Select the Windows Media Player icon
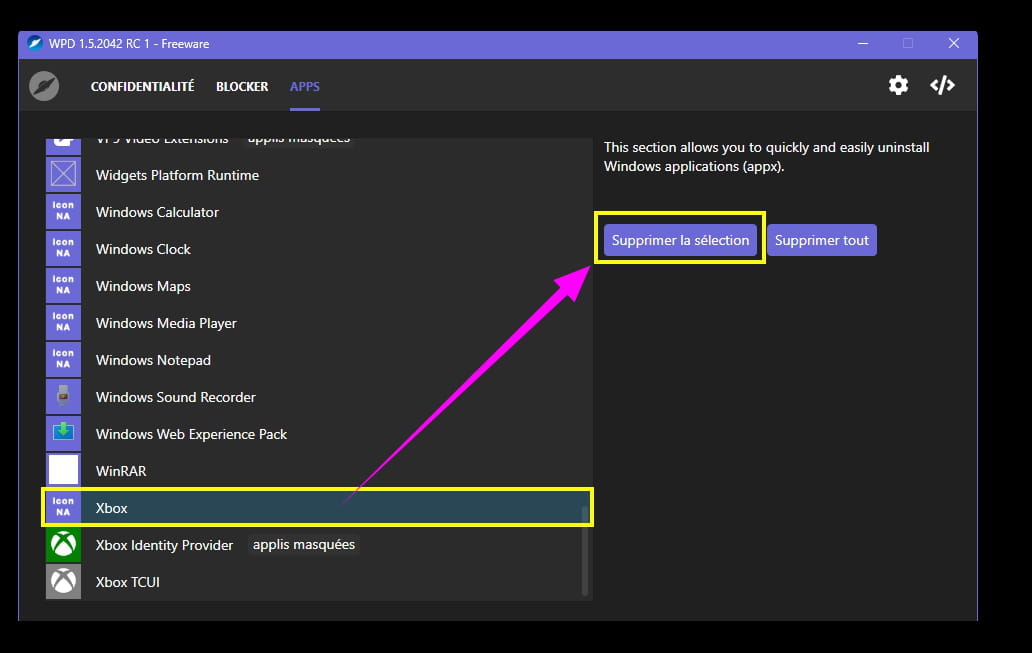This screenshot has height=653, width=1032. 63,322
